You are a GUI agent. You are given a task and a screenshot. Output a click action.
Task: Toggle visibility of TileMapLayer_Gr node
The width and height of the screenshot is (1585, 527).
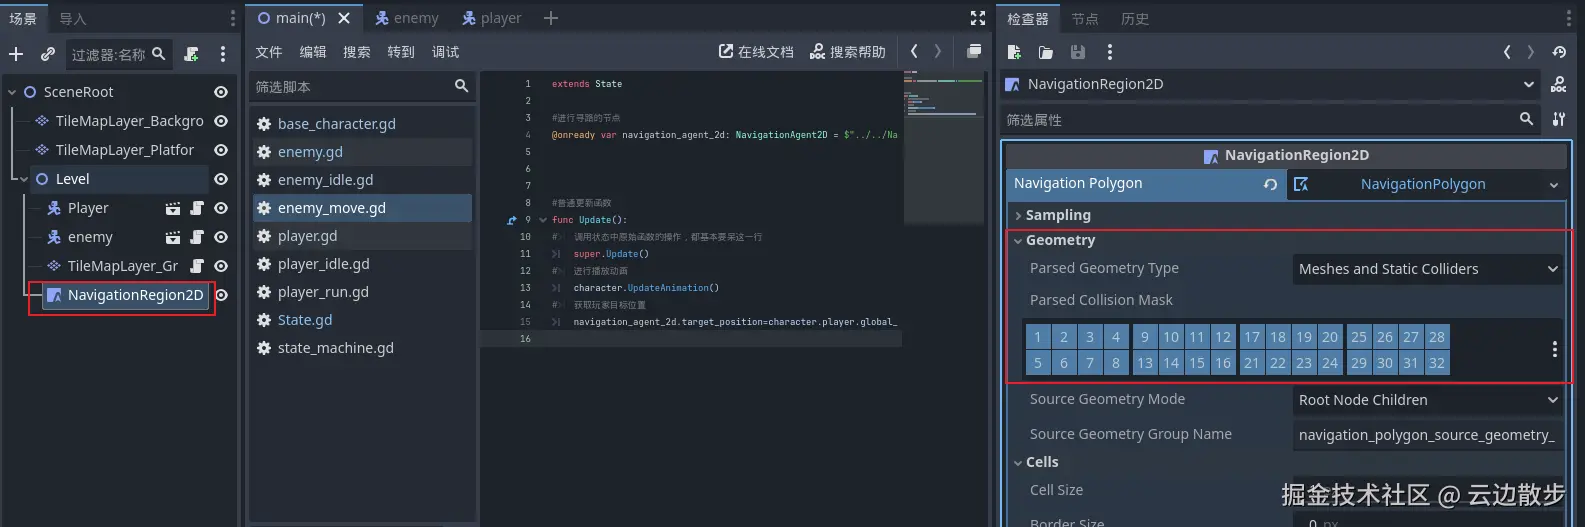pos(221,266)
